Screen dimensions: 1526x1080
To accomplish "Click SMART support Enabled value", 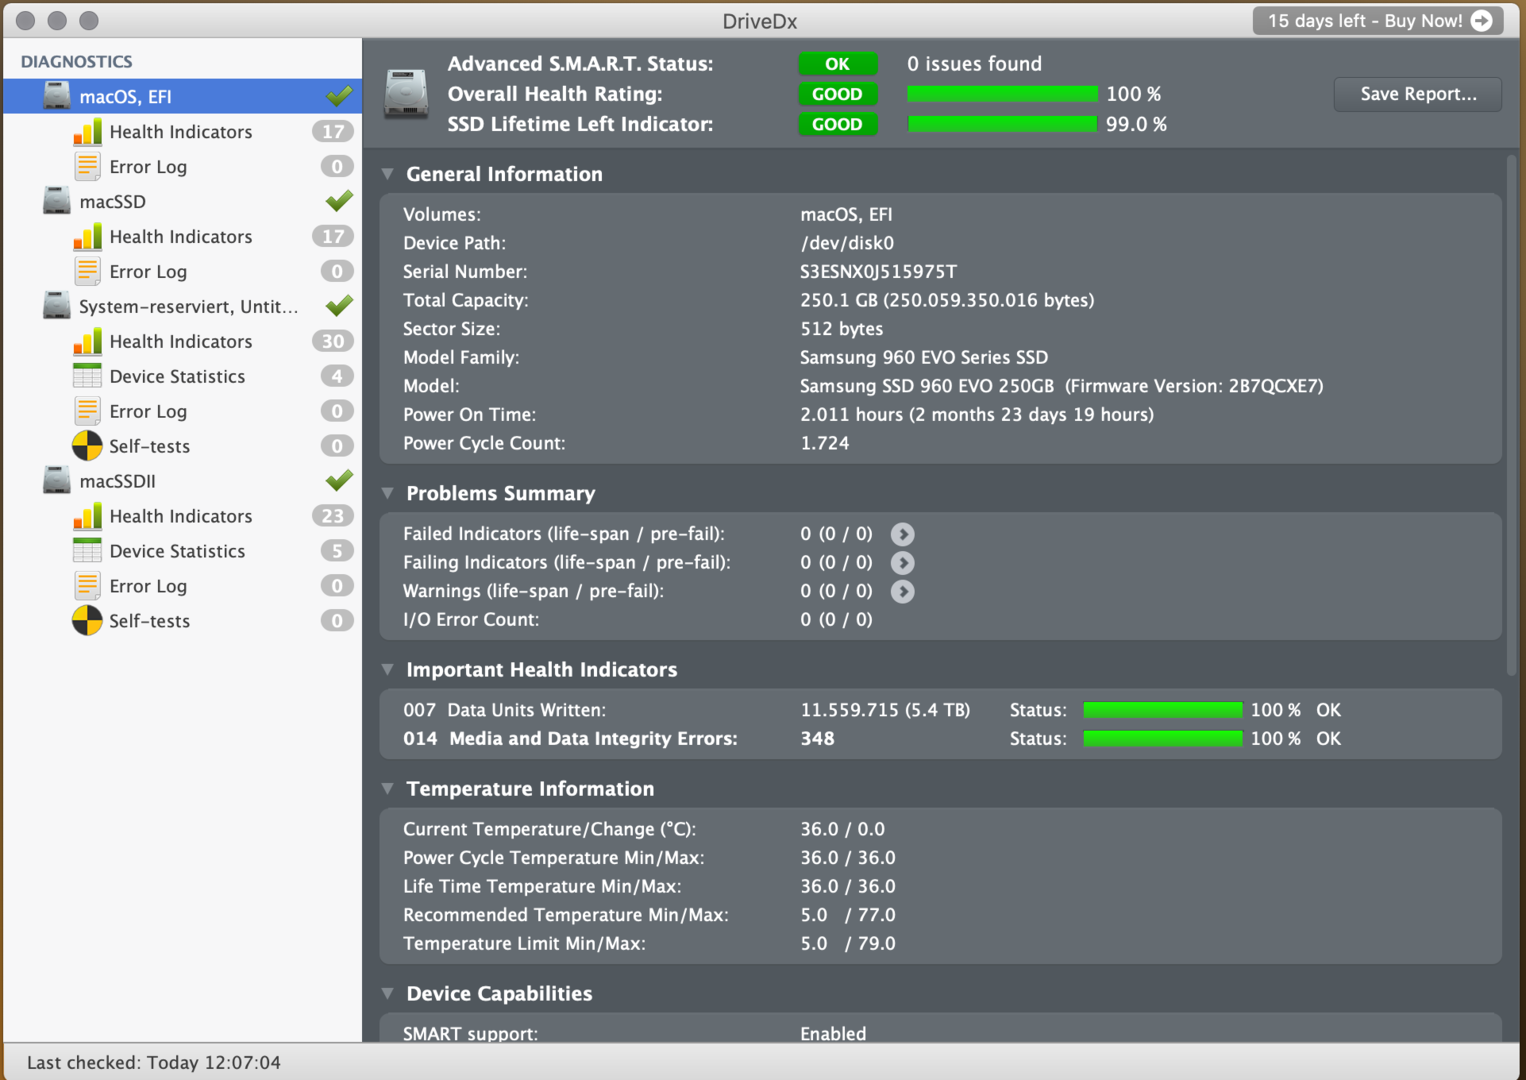I will [x=833, y=1033].
